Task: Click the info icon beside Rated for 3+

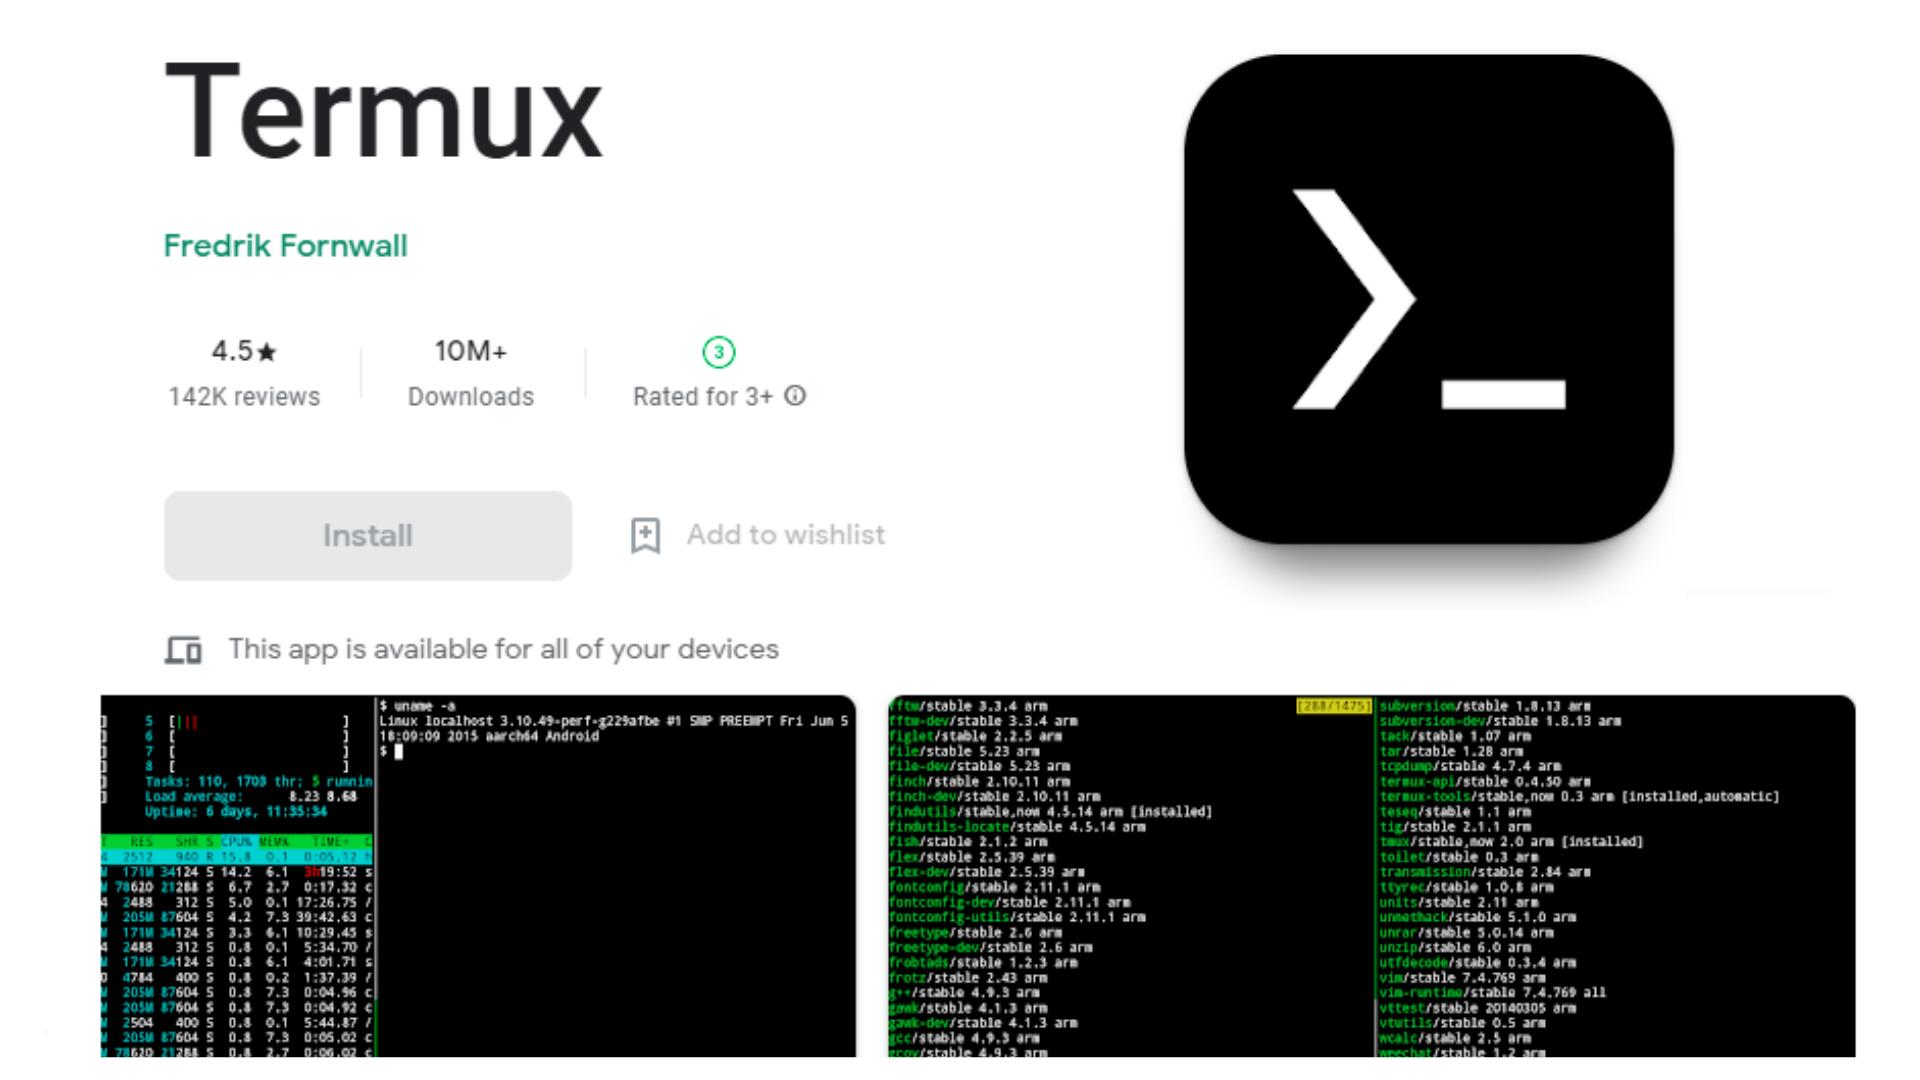Action: click(795, 396)
